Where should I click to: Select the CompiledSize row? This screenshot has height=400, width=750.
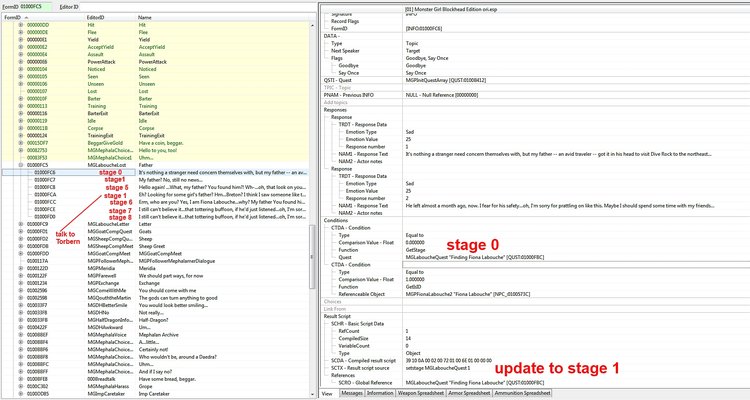pyautogui.click(x=535, y=338)
